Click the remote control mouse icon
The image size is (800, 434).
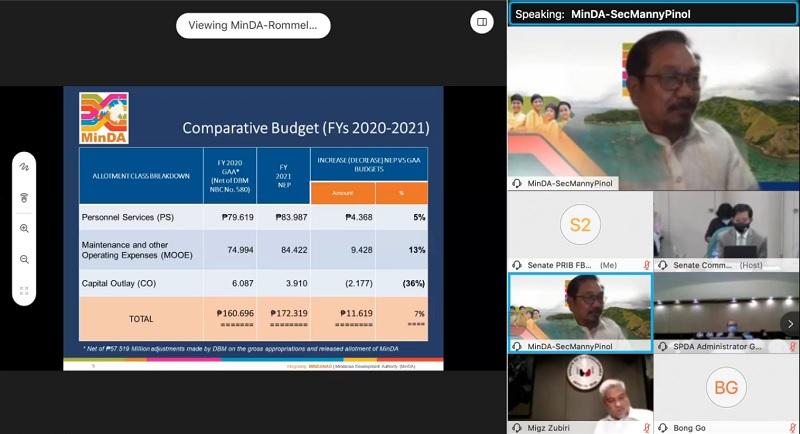pos(24,198)
